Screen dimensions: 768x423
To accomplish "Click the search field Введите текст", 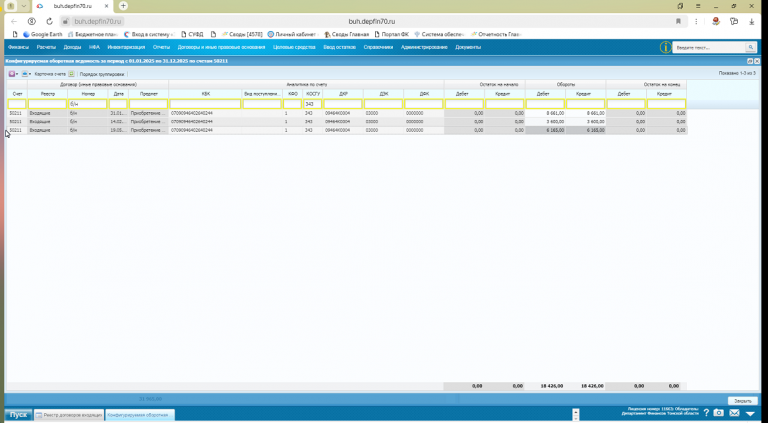I will pos(709,47).
